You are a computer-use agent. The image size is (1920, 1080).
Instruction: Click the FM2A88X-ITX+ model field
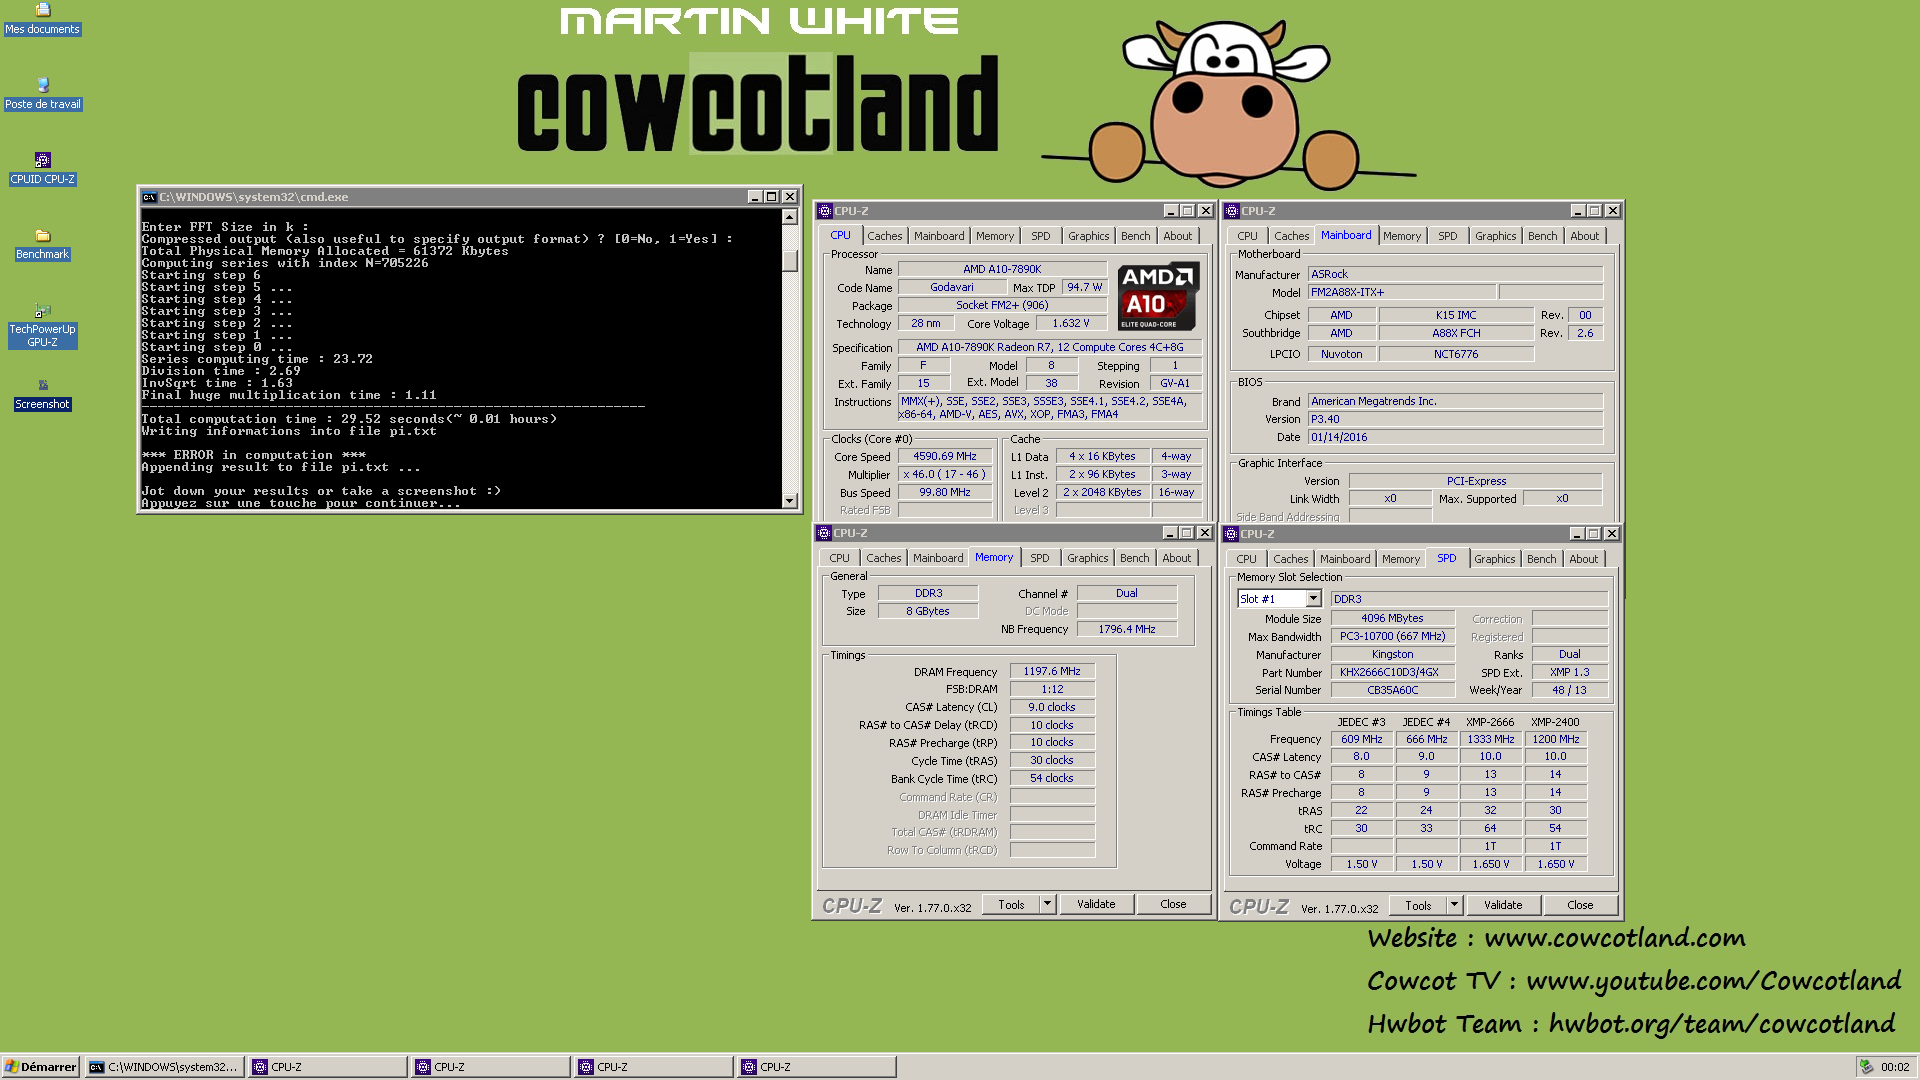point(1402,292)
